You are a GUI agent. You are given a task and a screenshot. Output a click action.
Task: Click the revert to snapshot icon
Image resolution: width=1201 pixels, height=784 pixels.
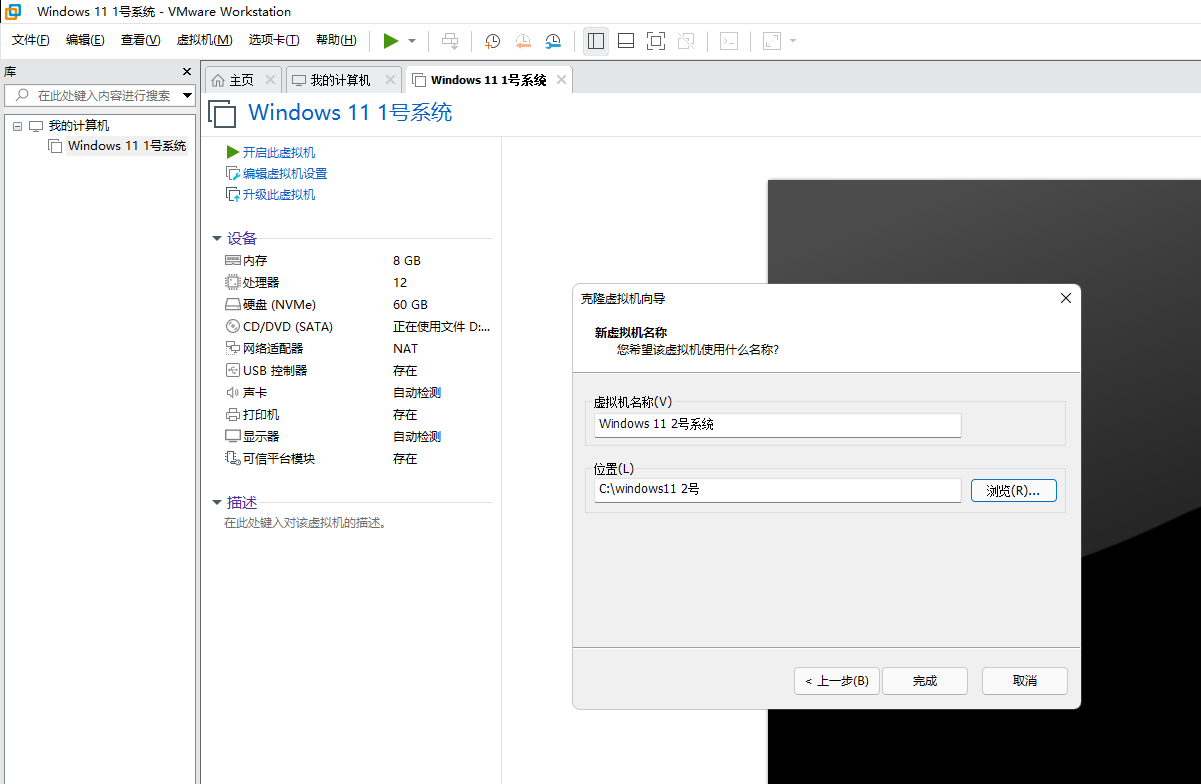(x=523, y=41)
